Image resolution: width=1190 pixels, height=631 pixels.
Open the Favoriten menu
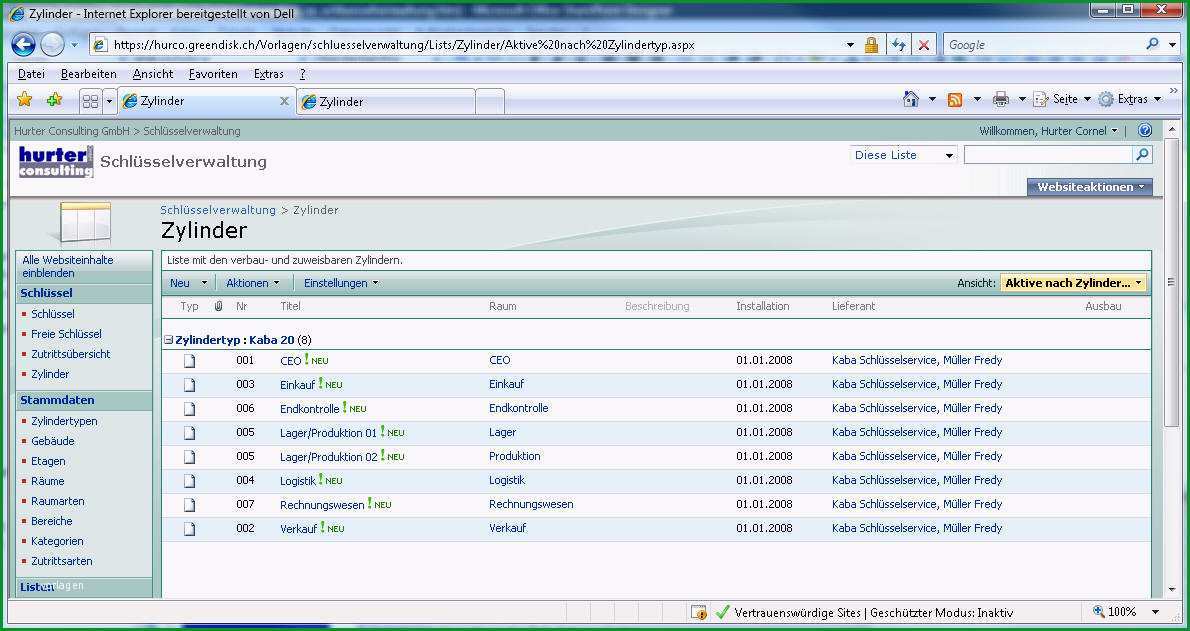(213, 74)
